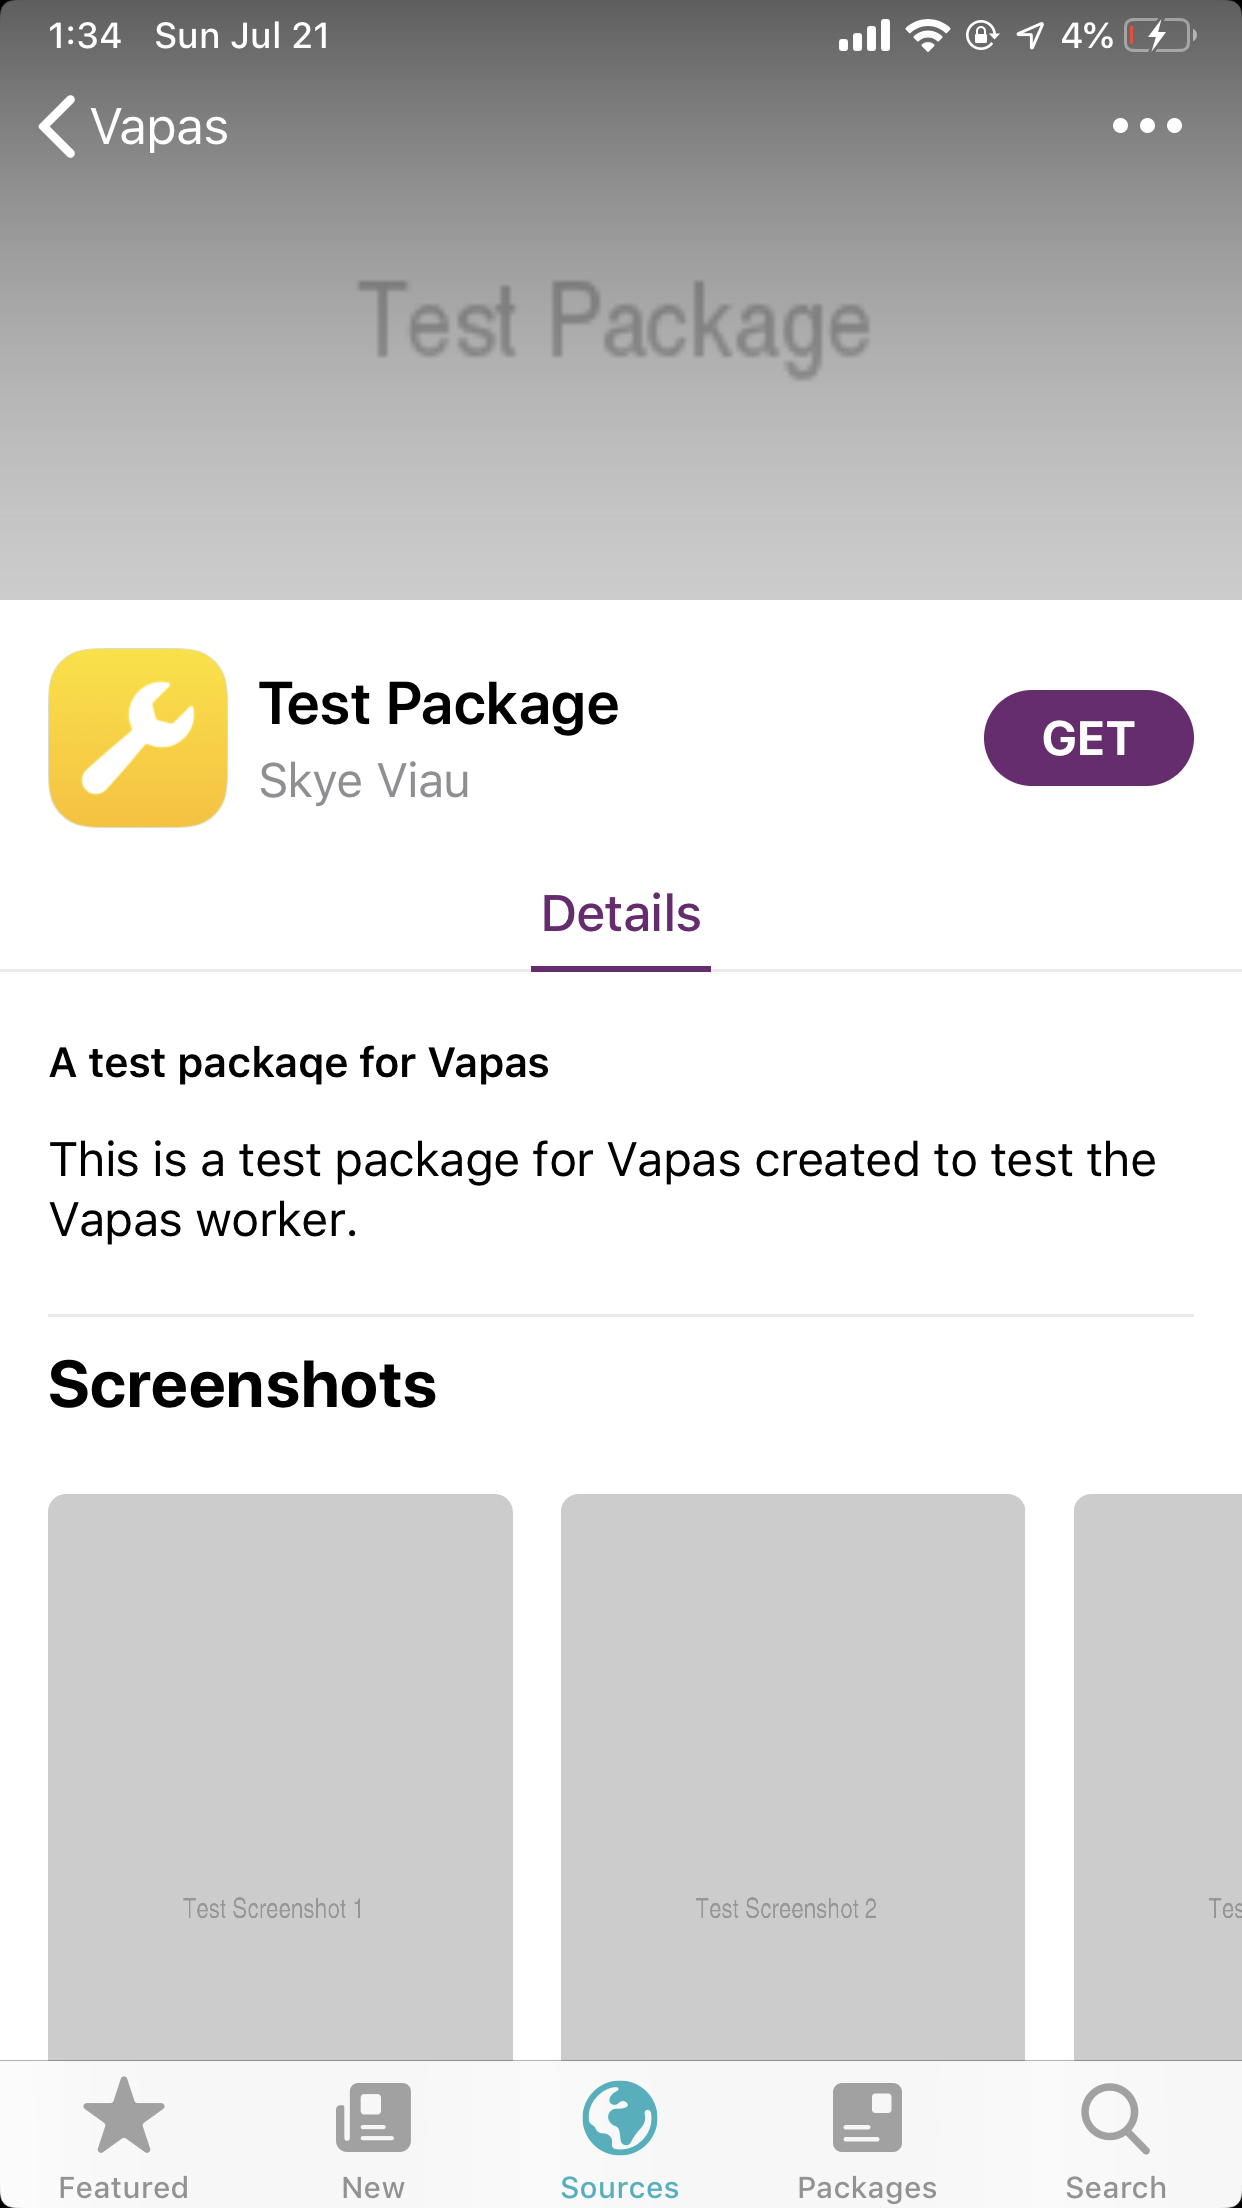
Task: Tap the Wi-Fi status icon
Action: click(928, 36)
